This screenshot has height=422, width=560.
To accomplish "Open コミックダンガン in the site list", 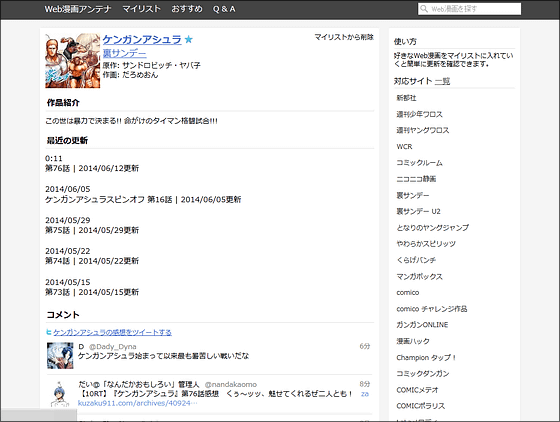I will click(x=423, y=373).
